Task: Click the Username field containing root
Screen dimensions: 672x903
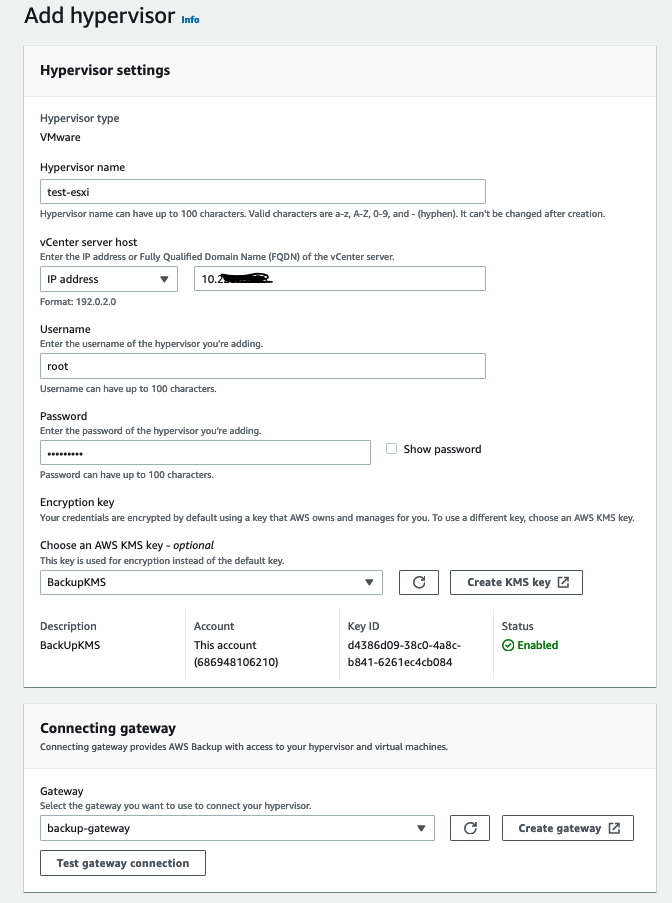Action: [x=262, y=365]
